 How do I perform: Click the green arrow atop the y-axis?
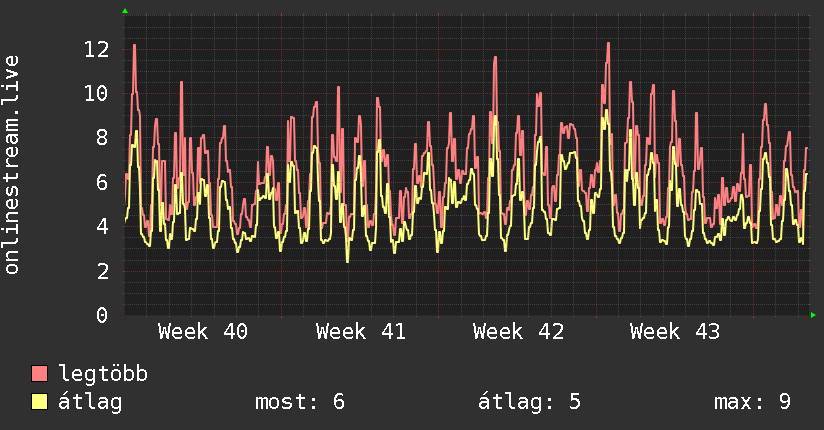[x=125, y=11]
